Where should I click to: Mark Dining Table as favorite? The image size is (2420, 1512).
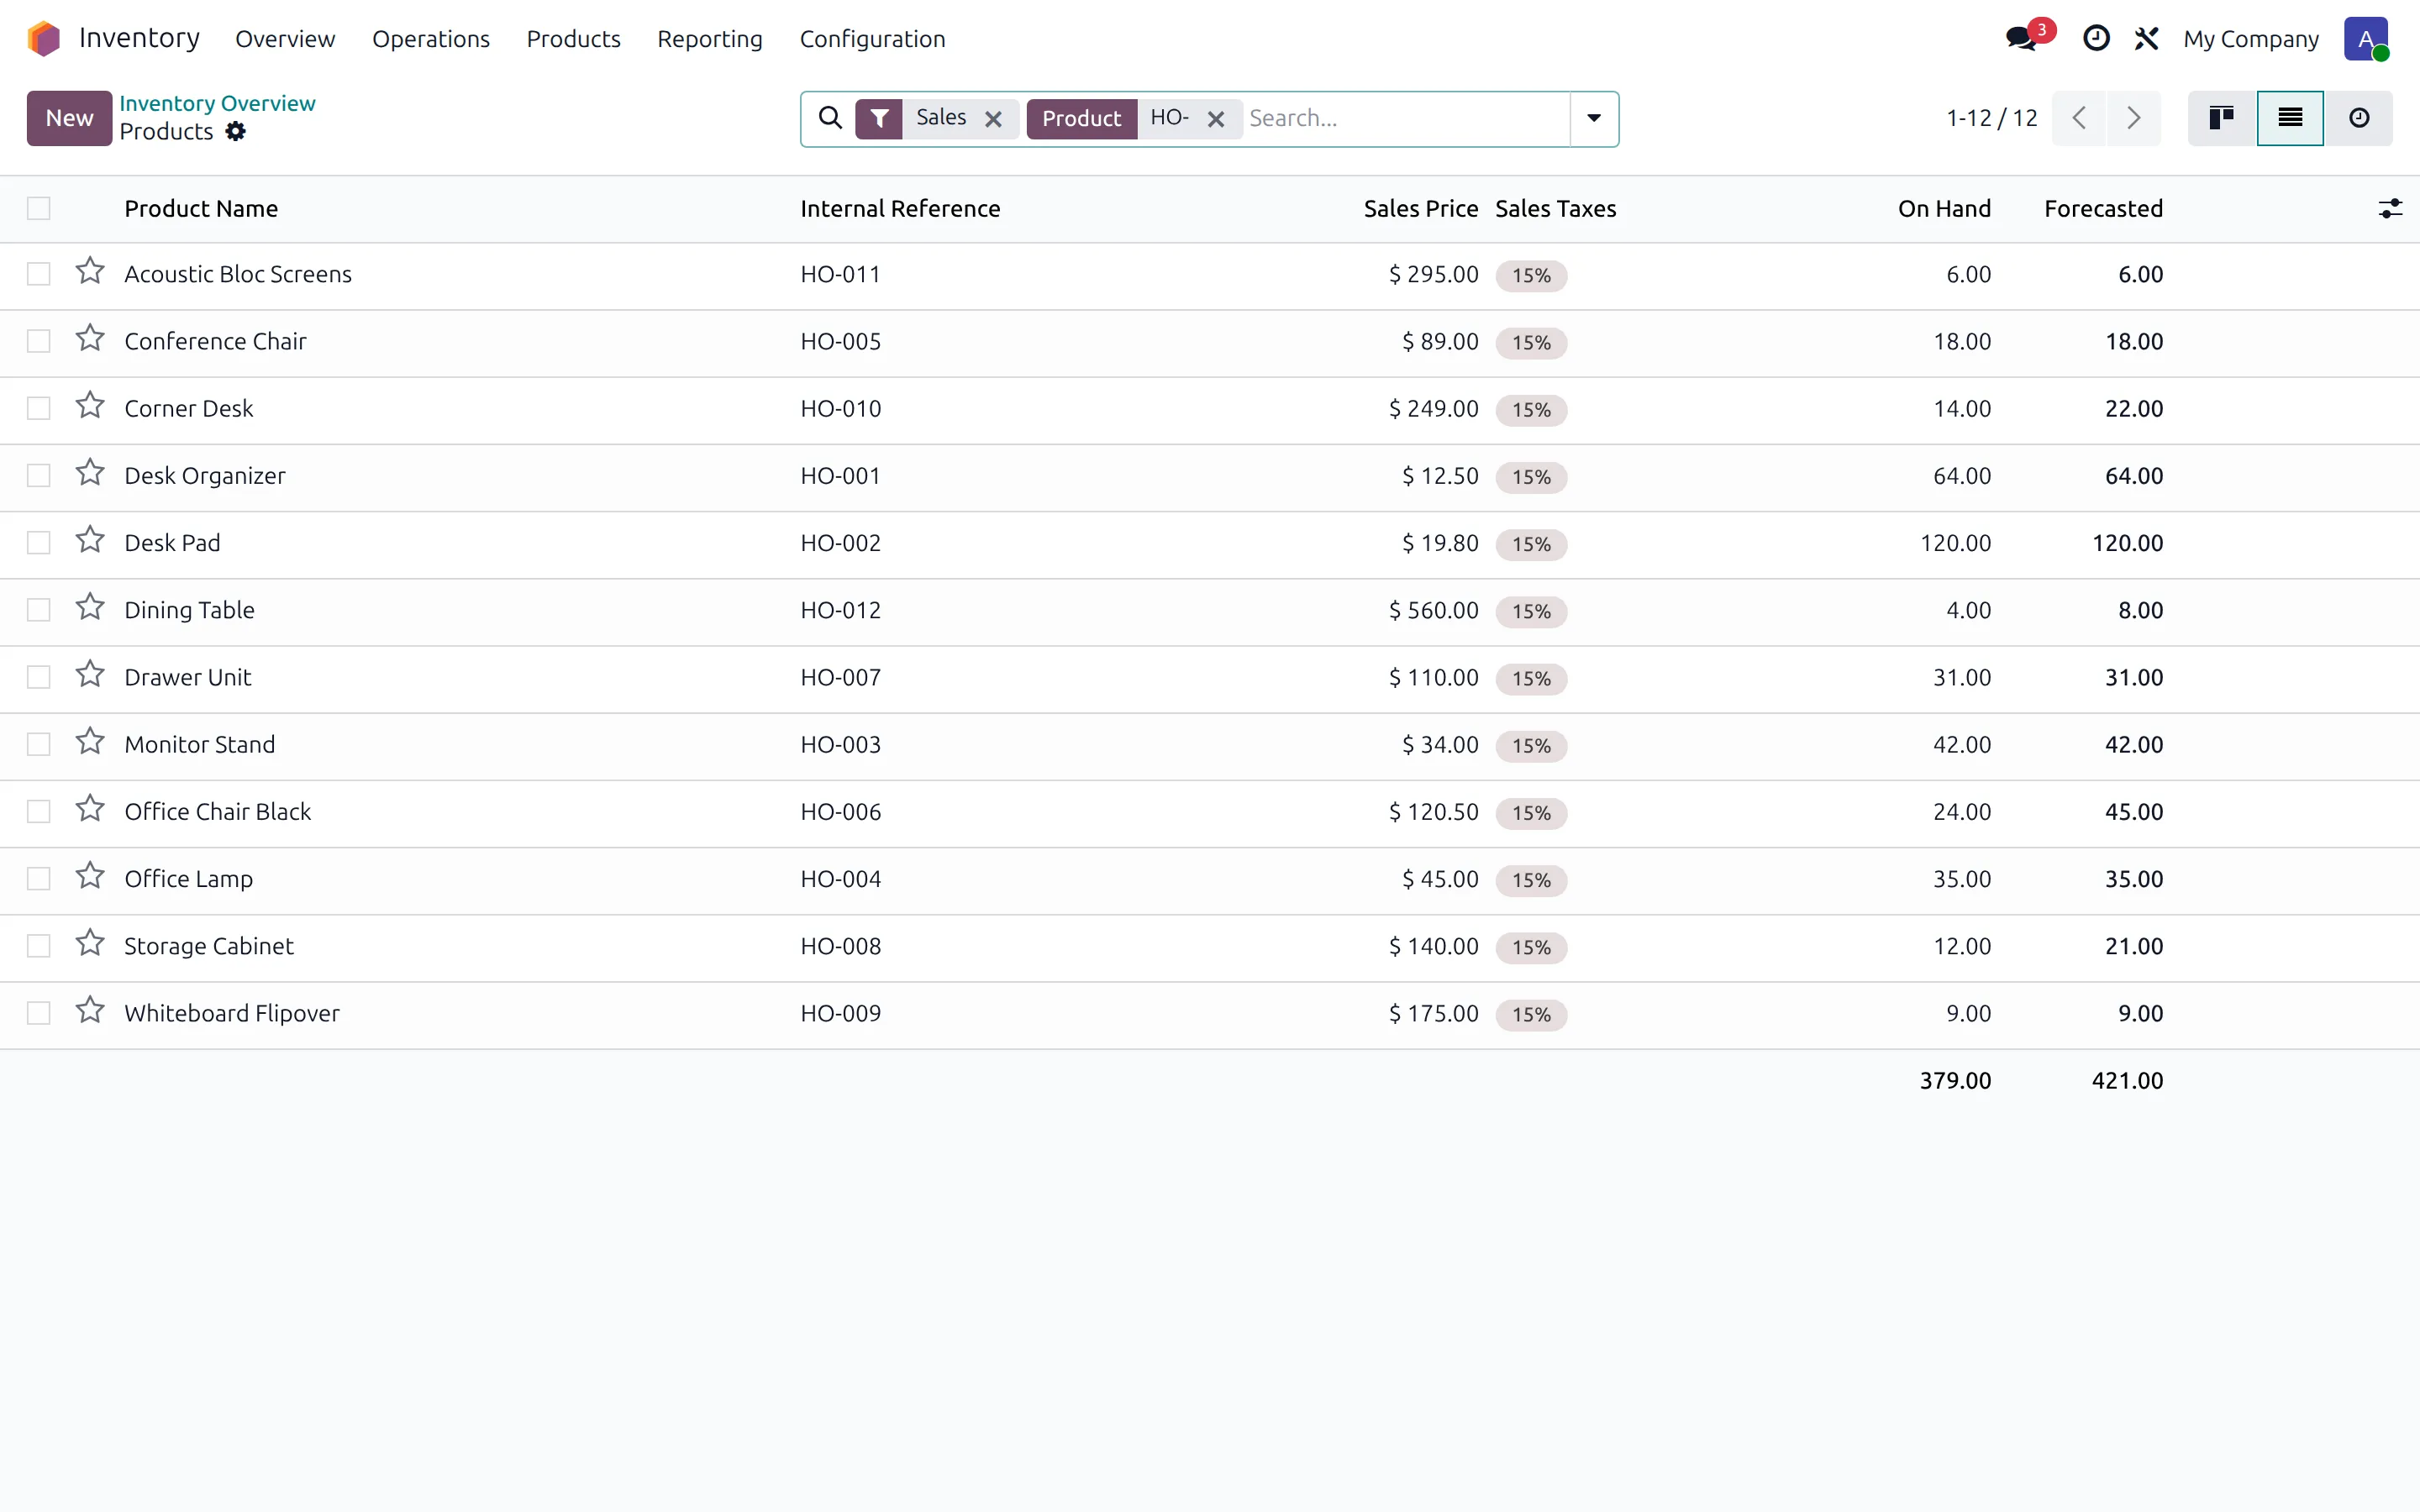[x=90, y=607]
